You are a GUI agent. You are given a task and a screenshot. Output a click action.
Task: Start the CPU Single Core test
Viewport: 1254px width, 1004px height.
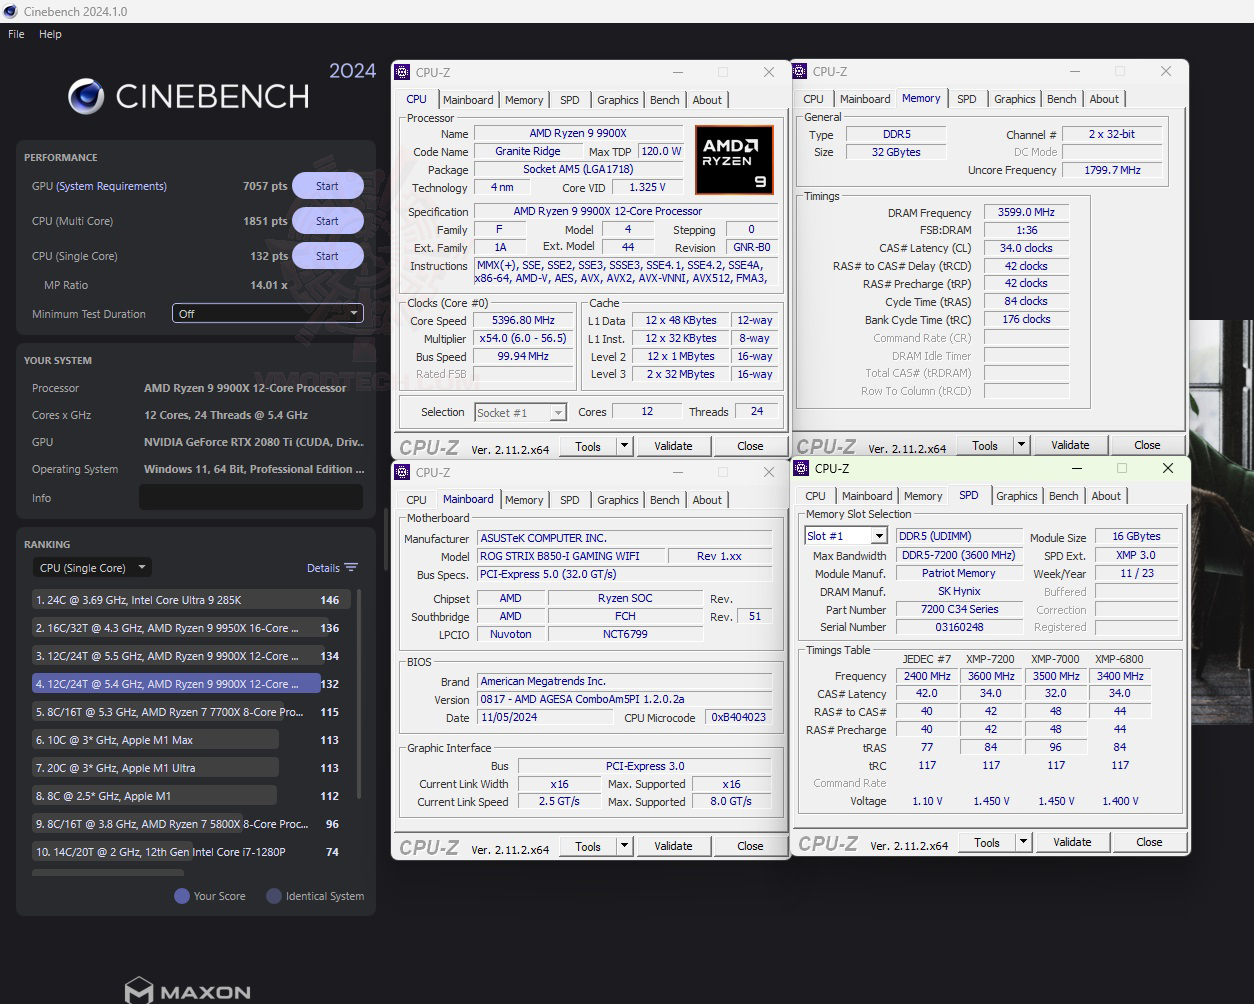(x=327, y=256)
